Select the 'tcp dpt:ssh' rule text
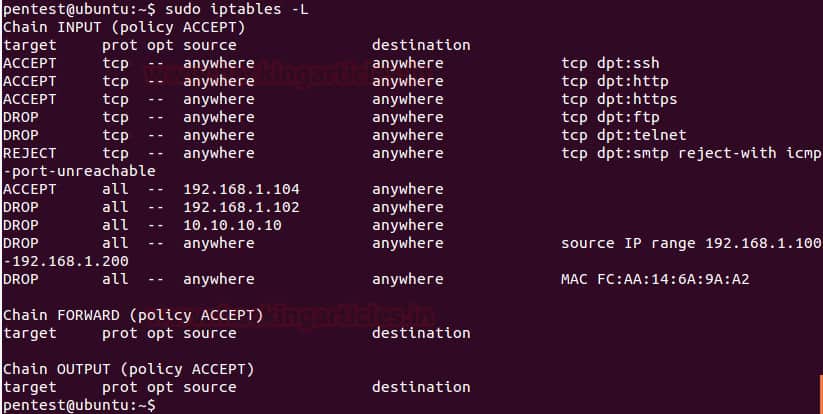The width and height of the screenshot is (823, 414). (610, 63)
